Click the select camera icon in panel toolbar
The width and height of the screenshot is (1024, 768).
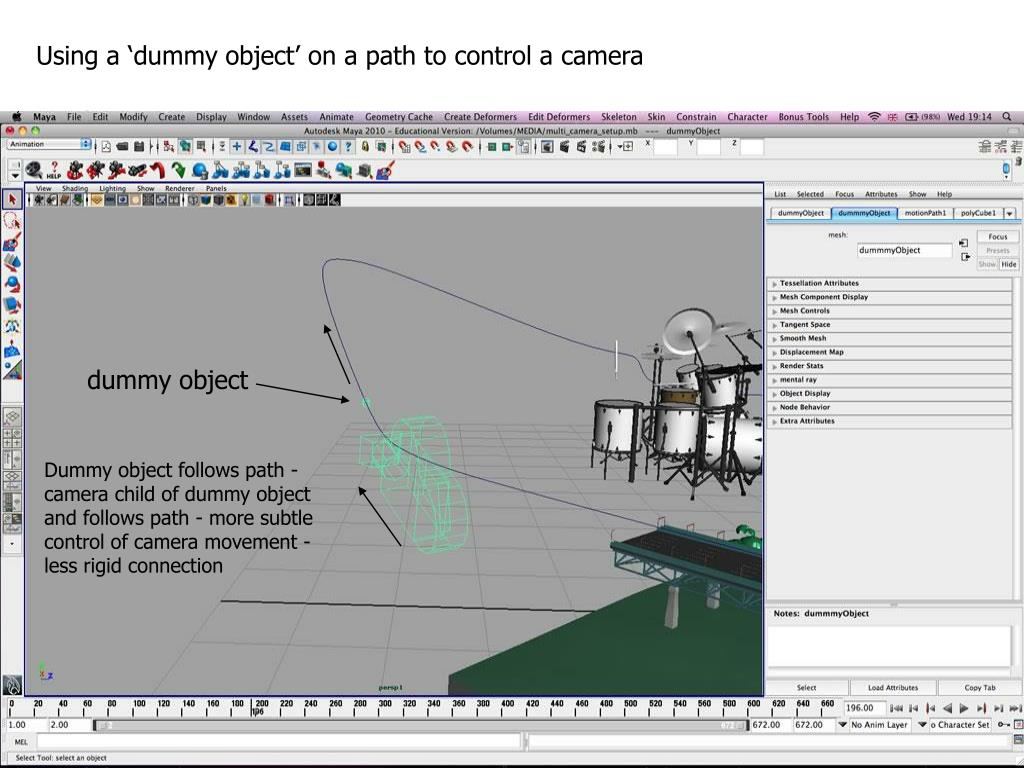click(39, 200)
